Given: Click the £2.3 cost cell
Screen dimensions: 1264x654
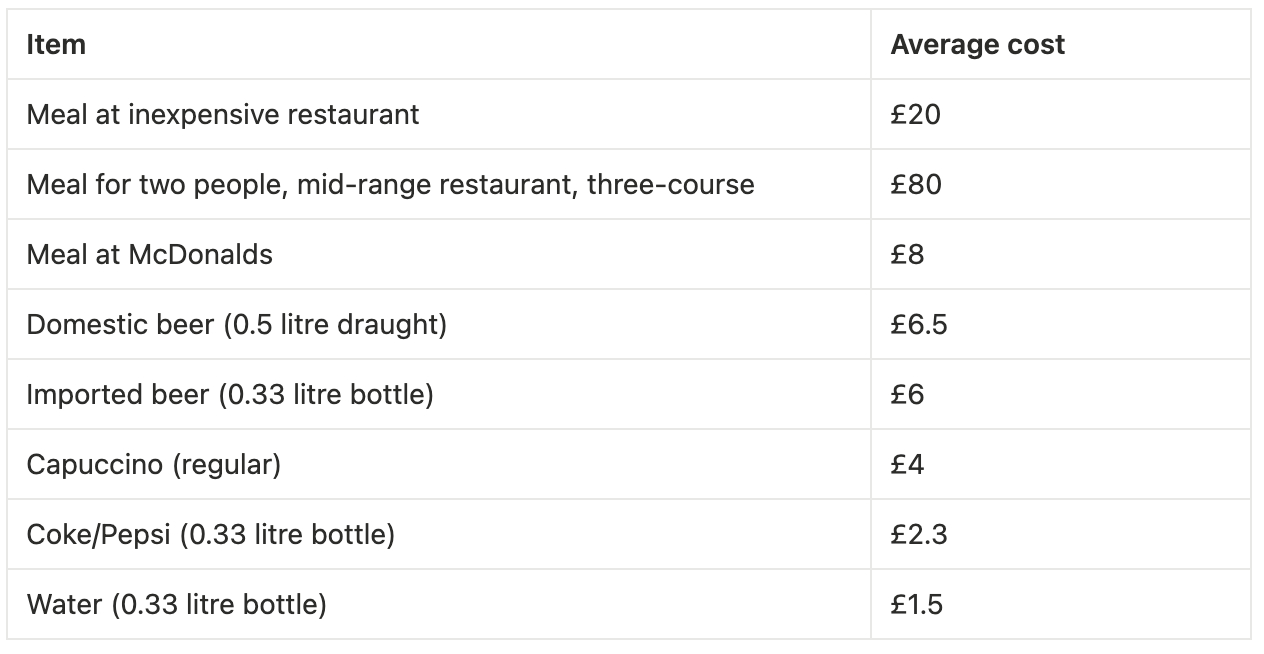Looking at the screenshot, I should [919, 535].
